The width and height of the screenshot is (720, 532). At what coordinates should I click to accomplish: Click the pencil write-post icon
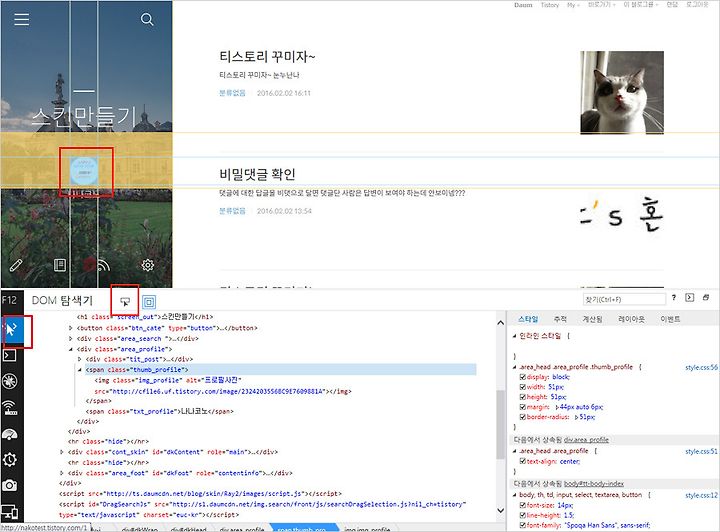pyautogui.click(x=16, y=265)
